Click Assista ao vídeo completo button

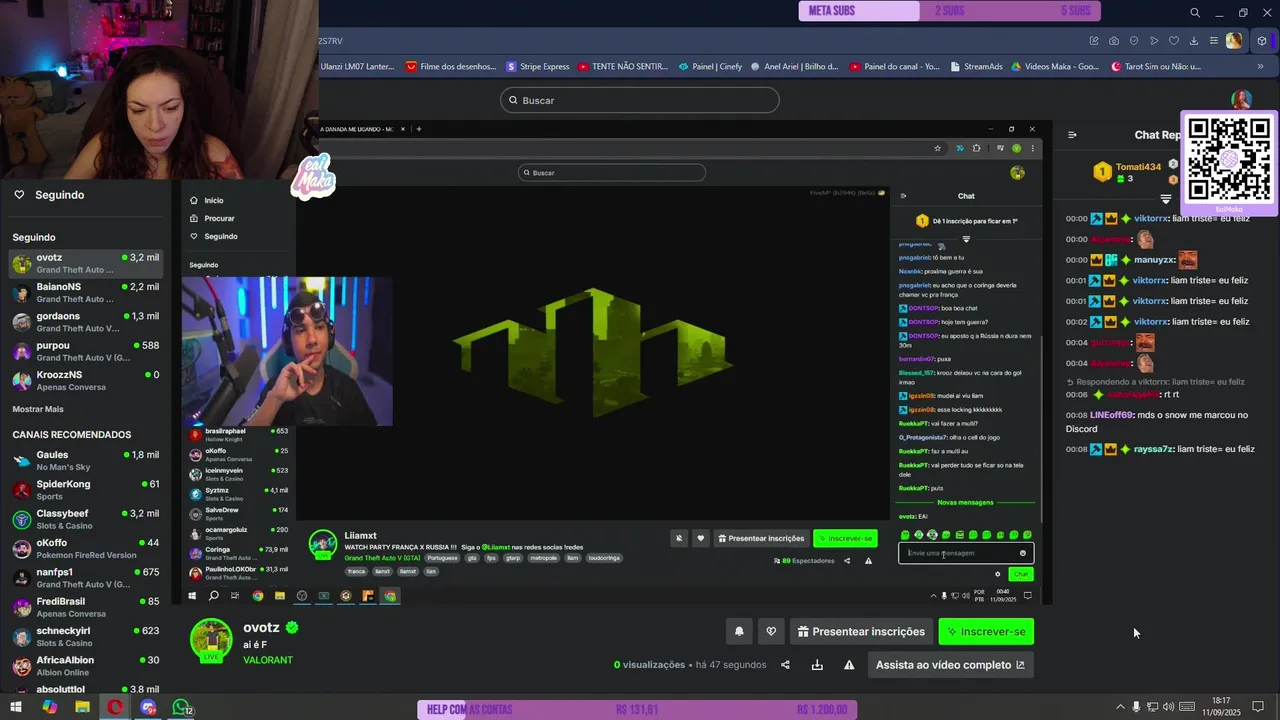[x=950, y=665]
